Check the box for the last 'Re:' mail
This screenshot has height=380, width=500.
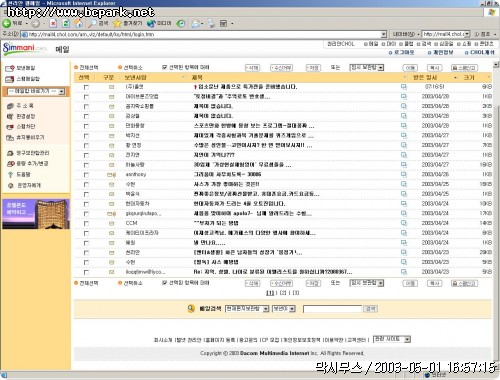coord(86,272)
